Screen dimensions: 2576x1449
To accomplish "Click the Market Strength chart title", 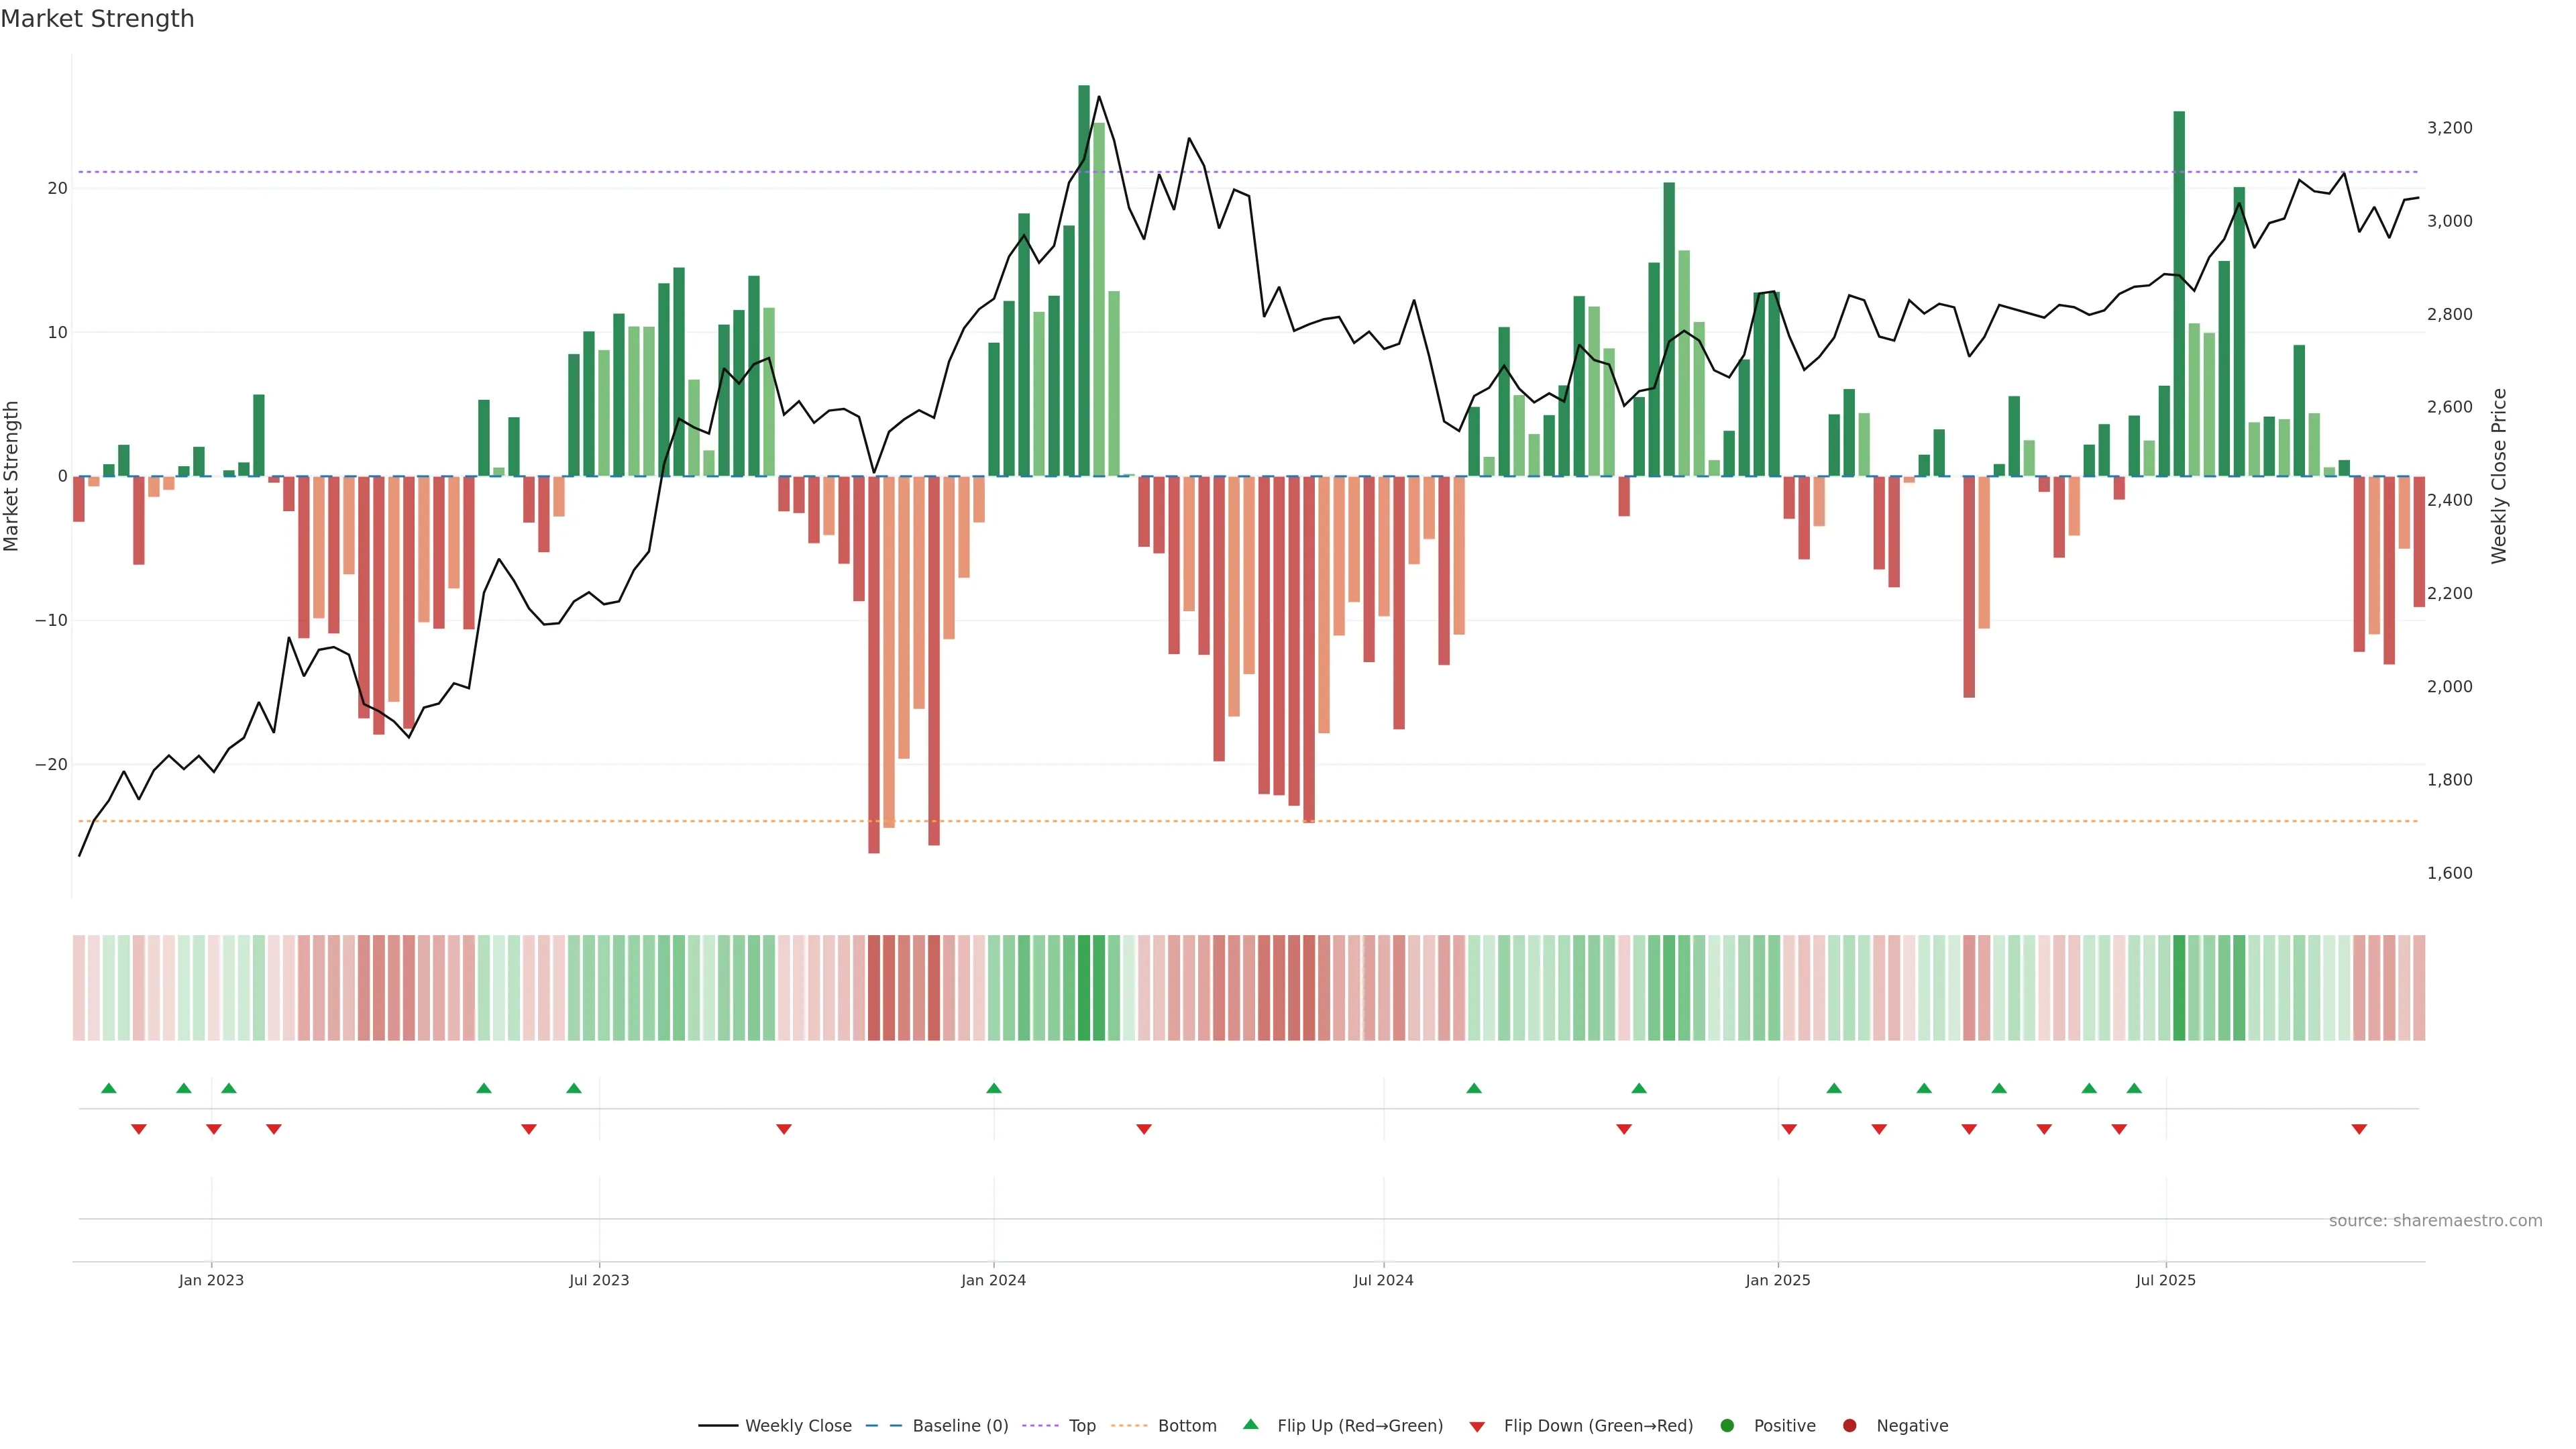I will tap(97, 19).
